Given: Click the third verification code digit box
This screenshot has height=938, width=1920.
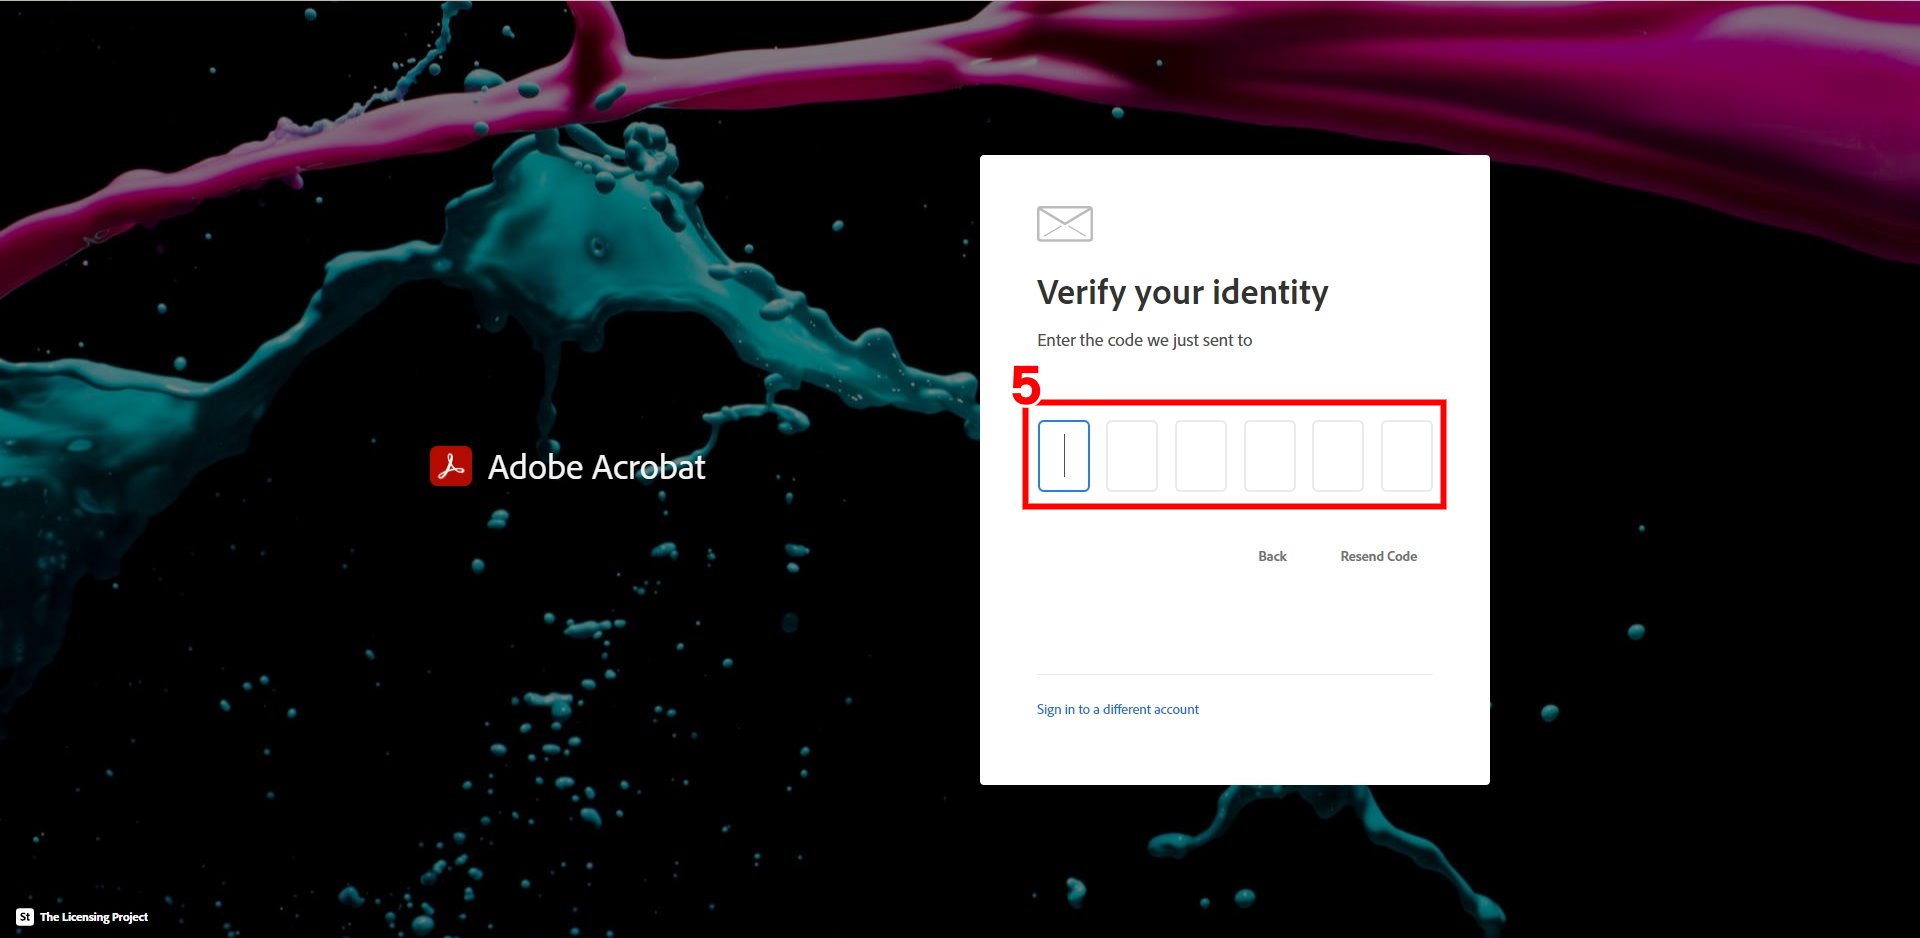Looking at the screenshot, I should click(1201, 456).
